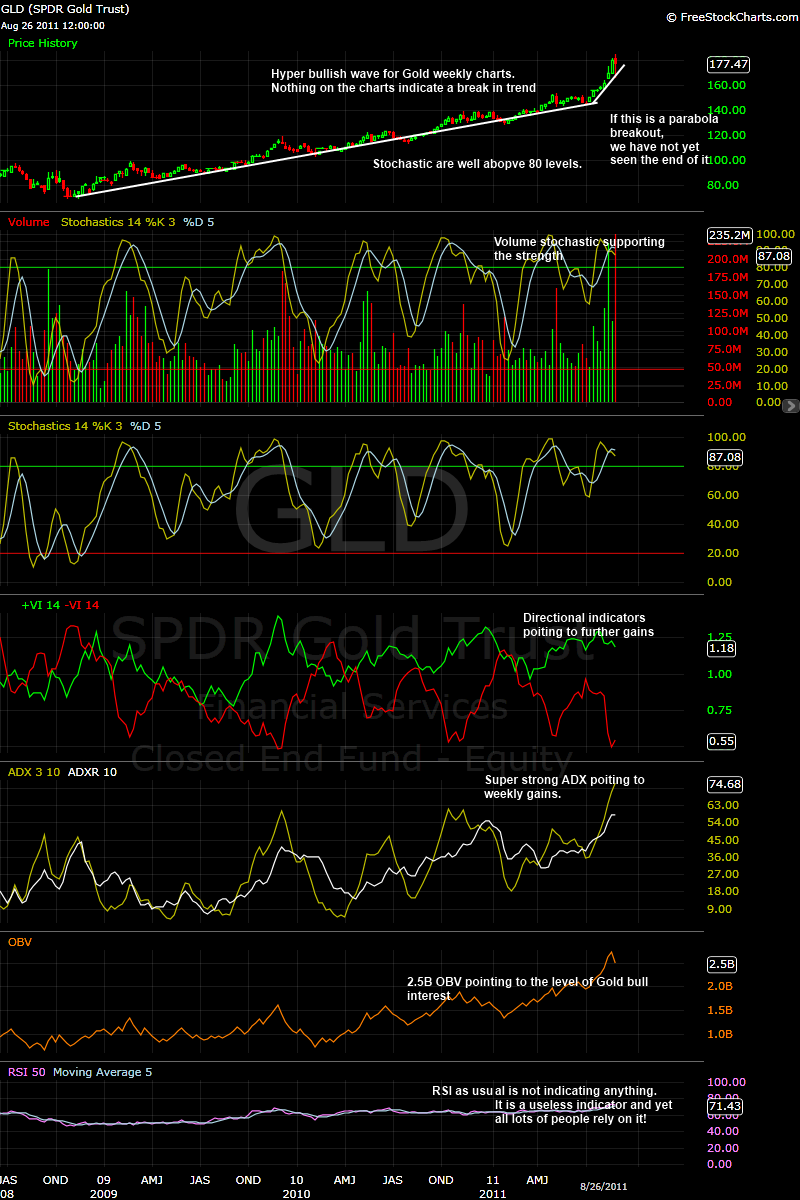Click the gray arrow on the right edge

(x=791, y=406)
